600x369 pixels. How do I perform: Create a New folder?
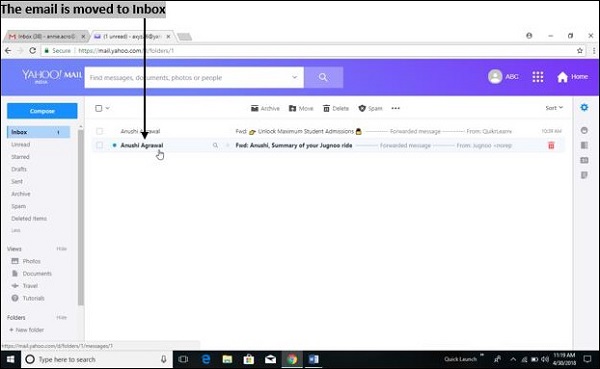tap(26, 330)
